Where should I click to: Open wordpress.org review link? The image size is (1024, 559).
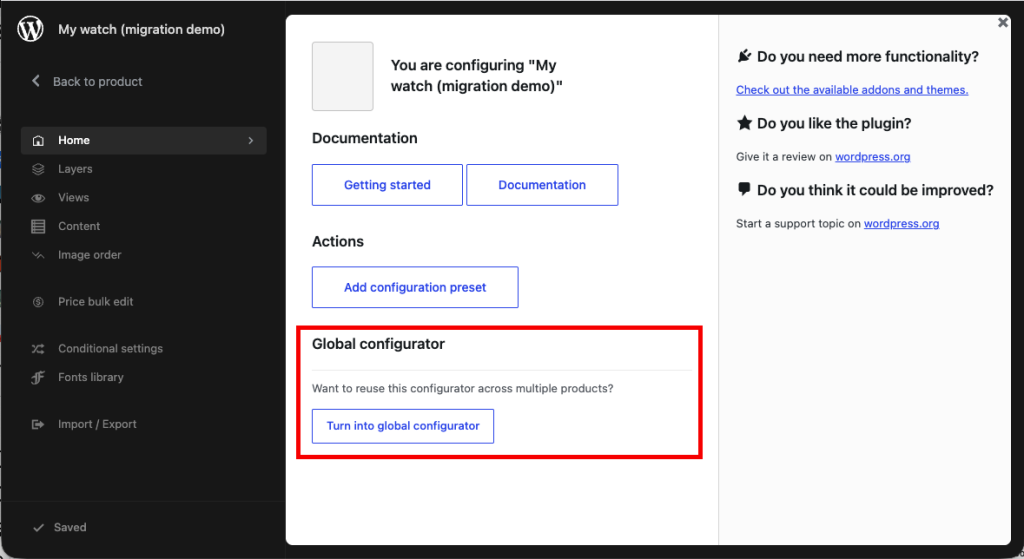tap(872, 157)
